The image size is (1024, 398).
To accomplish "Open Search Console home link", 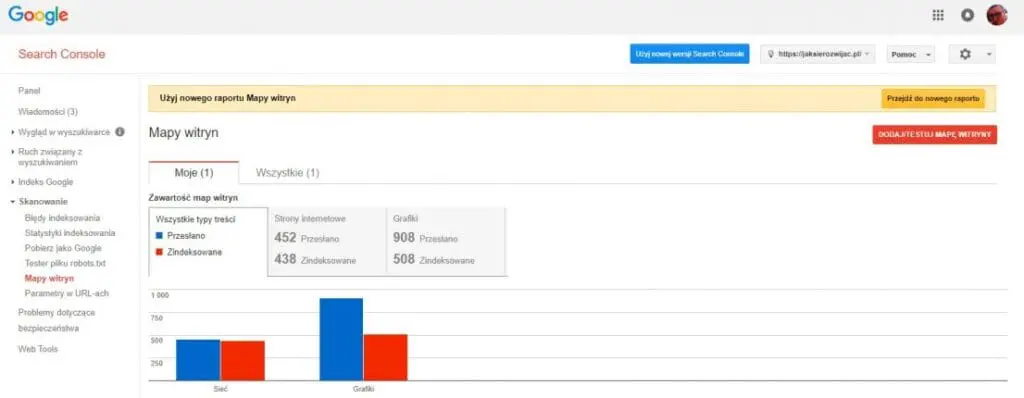I will [x=61, y=54].
